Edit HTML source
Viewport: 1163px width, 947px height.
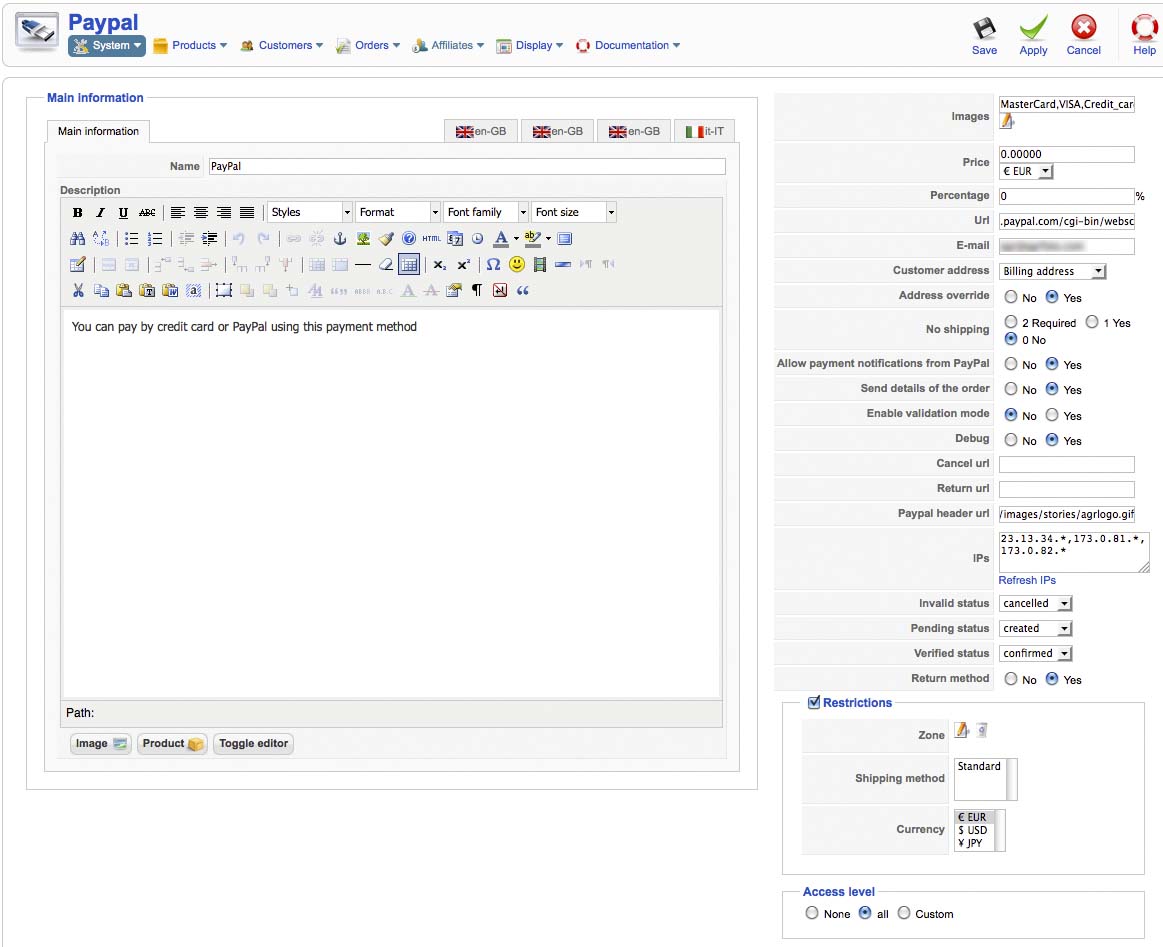click(x=432, y=239)
